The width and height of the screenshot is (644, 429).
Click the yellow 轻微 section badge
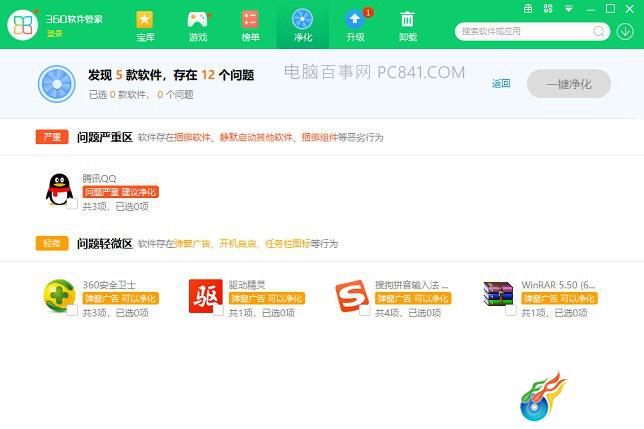[52, 243]
